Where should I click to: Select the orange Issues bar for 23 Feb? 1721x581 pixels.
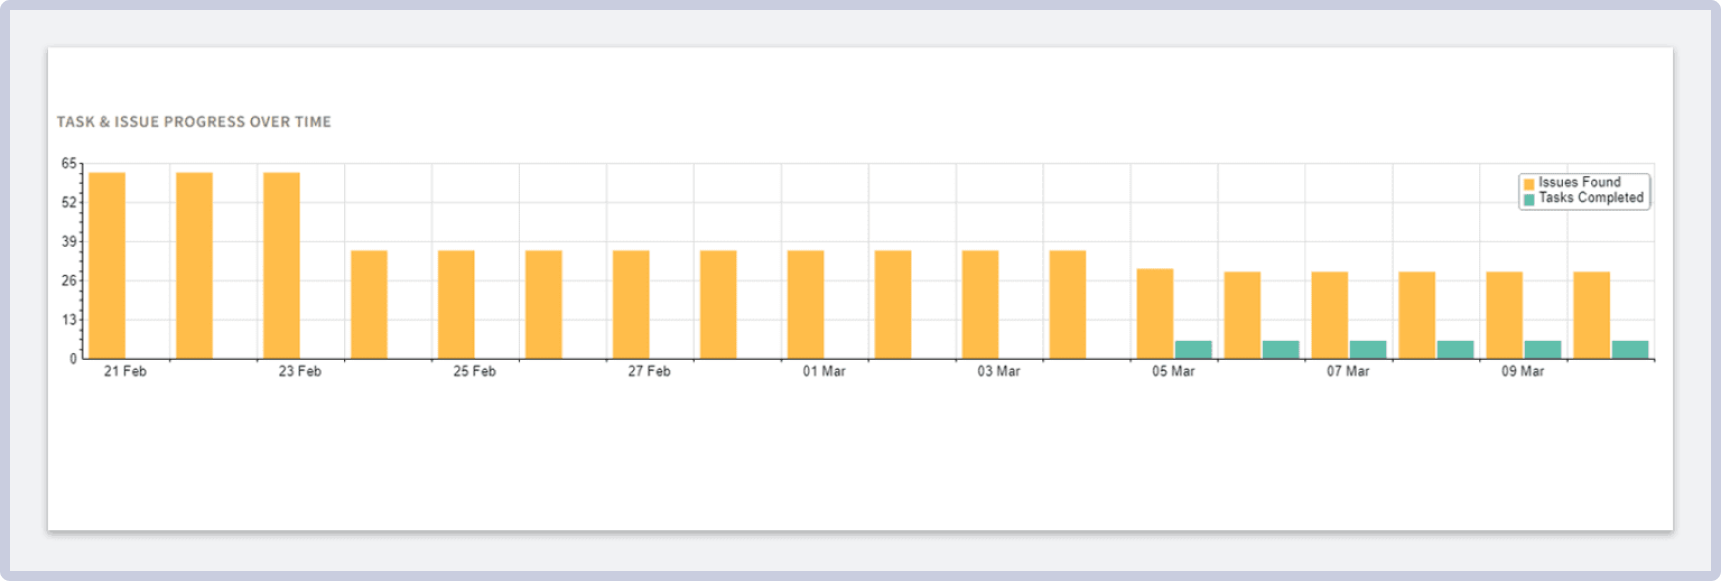click(281, 265)
